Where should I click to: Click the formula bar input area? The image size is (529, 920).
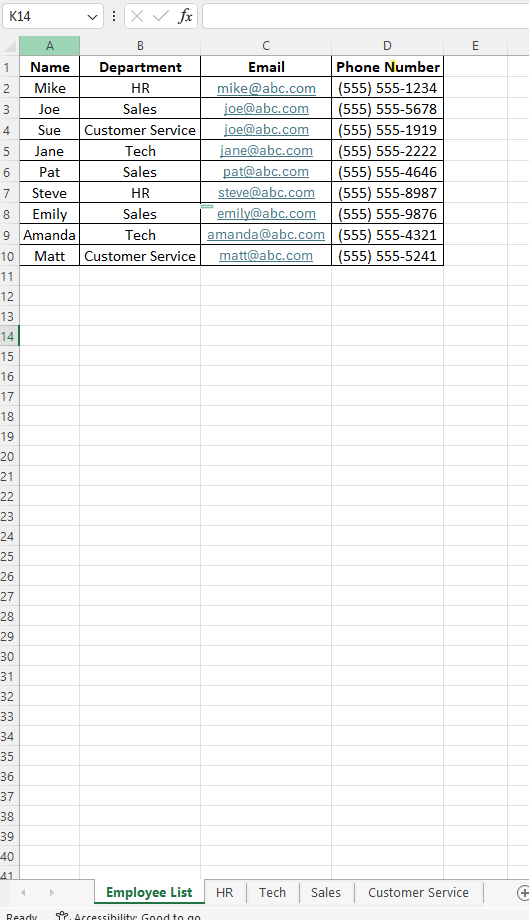[x=365, y=16]
